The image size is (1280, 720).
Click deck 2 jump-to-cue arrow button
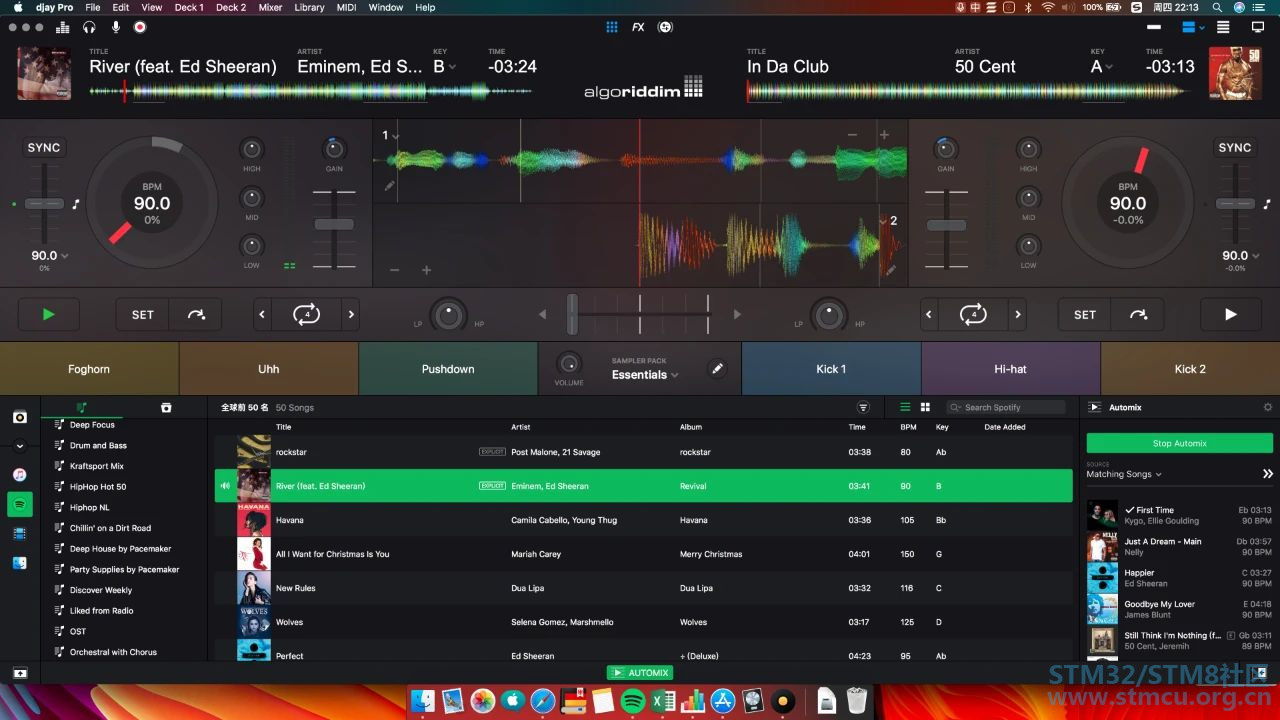[x=1138, y=314]
